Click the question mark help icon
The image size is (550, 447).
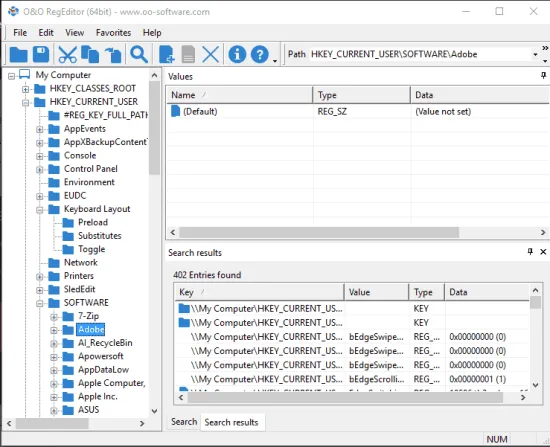click(x=260, y=55)
